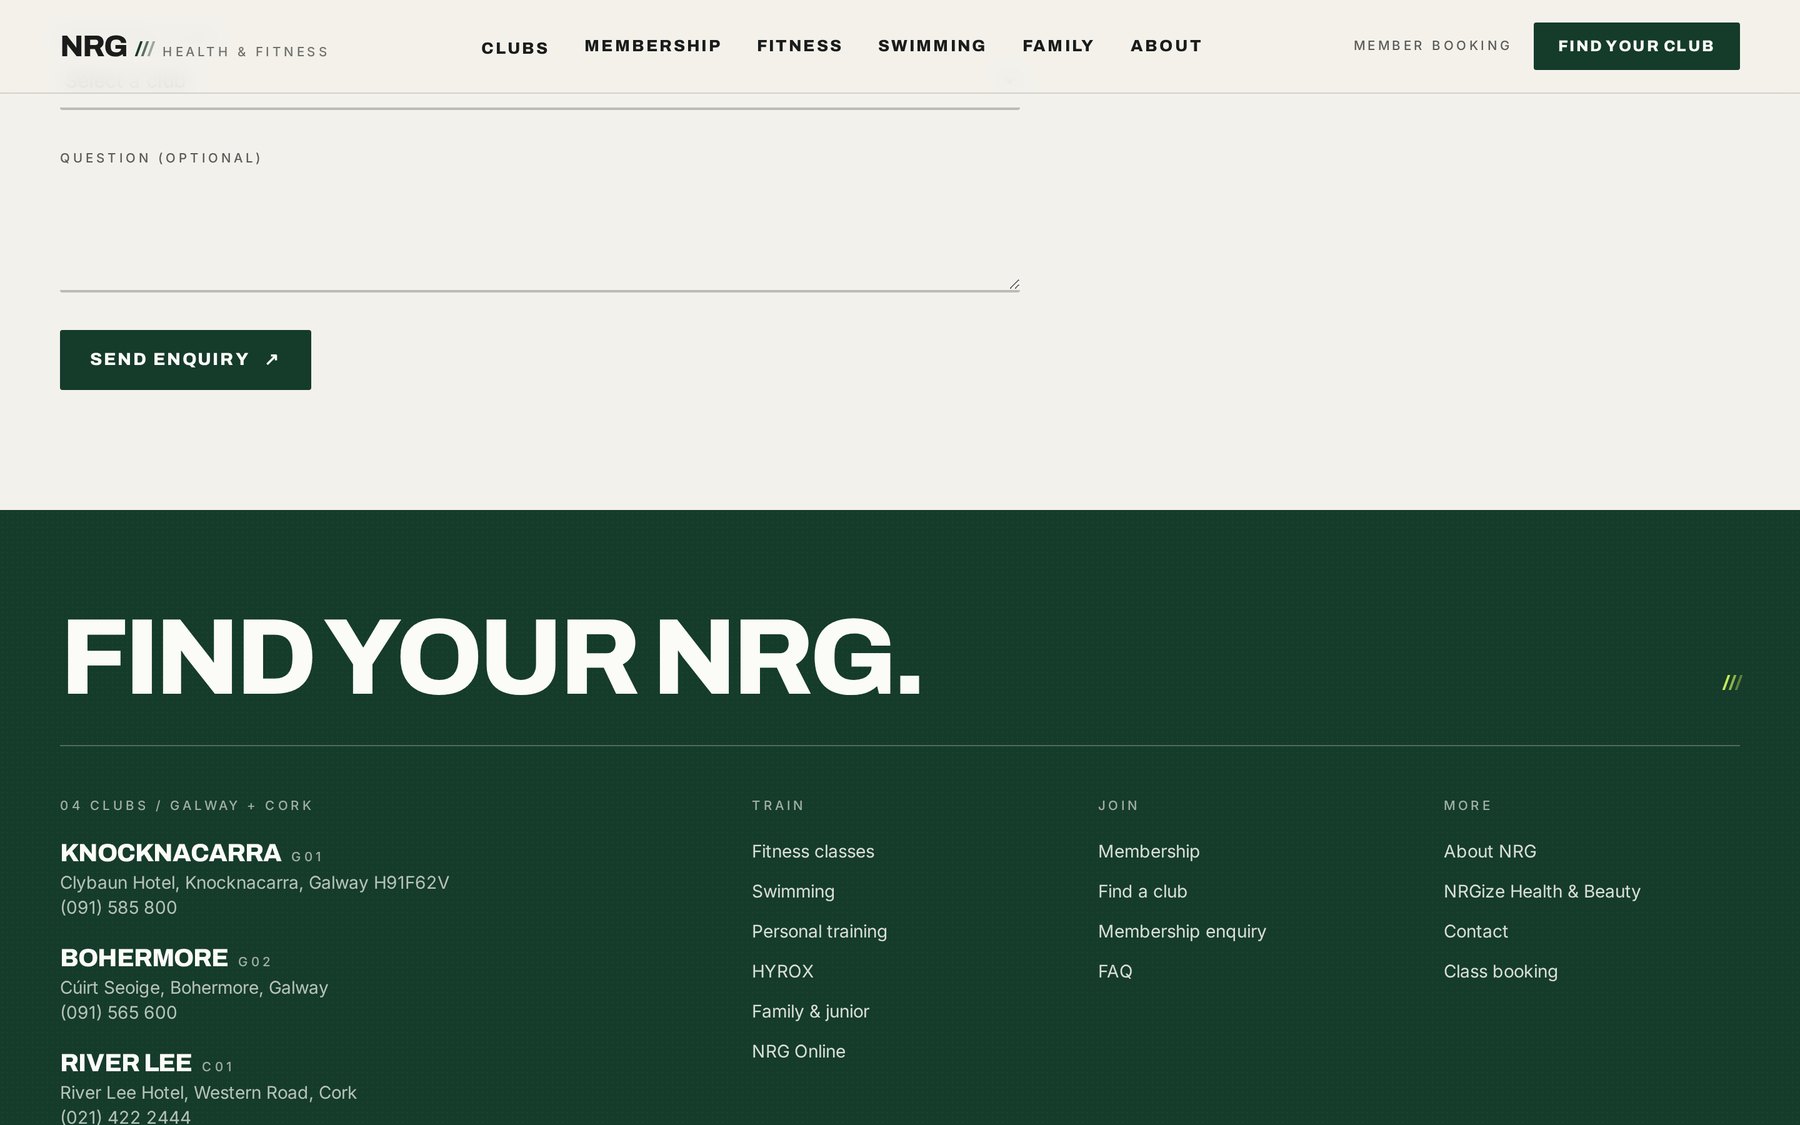This screenshot has width=1800, height=1125.
Task: Open NRG Online footer link
Action: click(x=799, y=1052)
